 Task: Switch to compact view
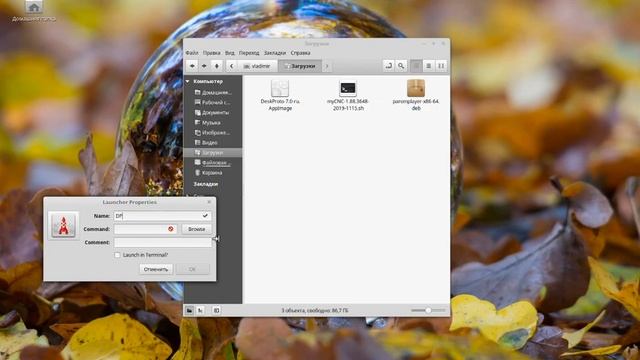(x=441, y=66)
